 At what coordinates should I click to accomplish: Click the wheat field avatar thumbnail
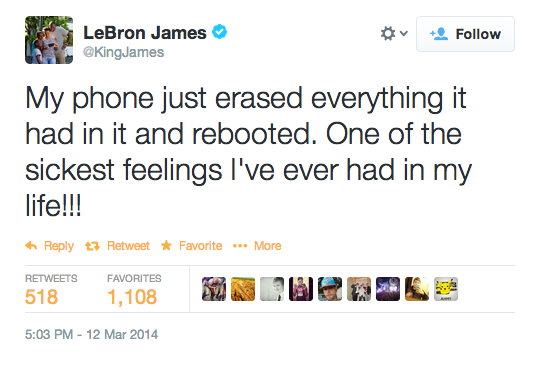[243, 289]
